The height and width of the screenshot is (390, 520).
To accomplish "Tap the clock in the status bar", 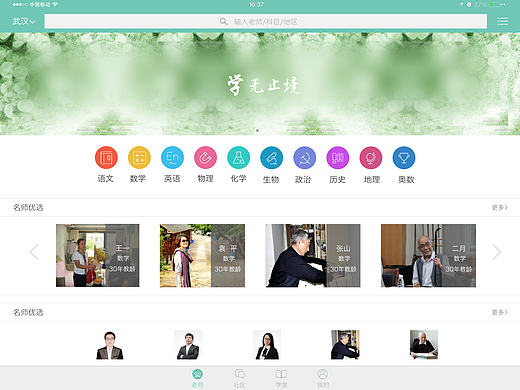I will 256,5.
